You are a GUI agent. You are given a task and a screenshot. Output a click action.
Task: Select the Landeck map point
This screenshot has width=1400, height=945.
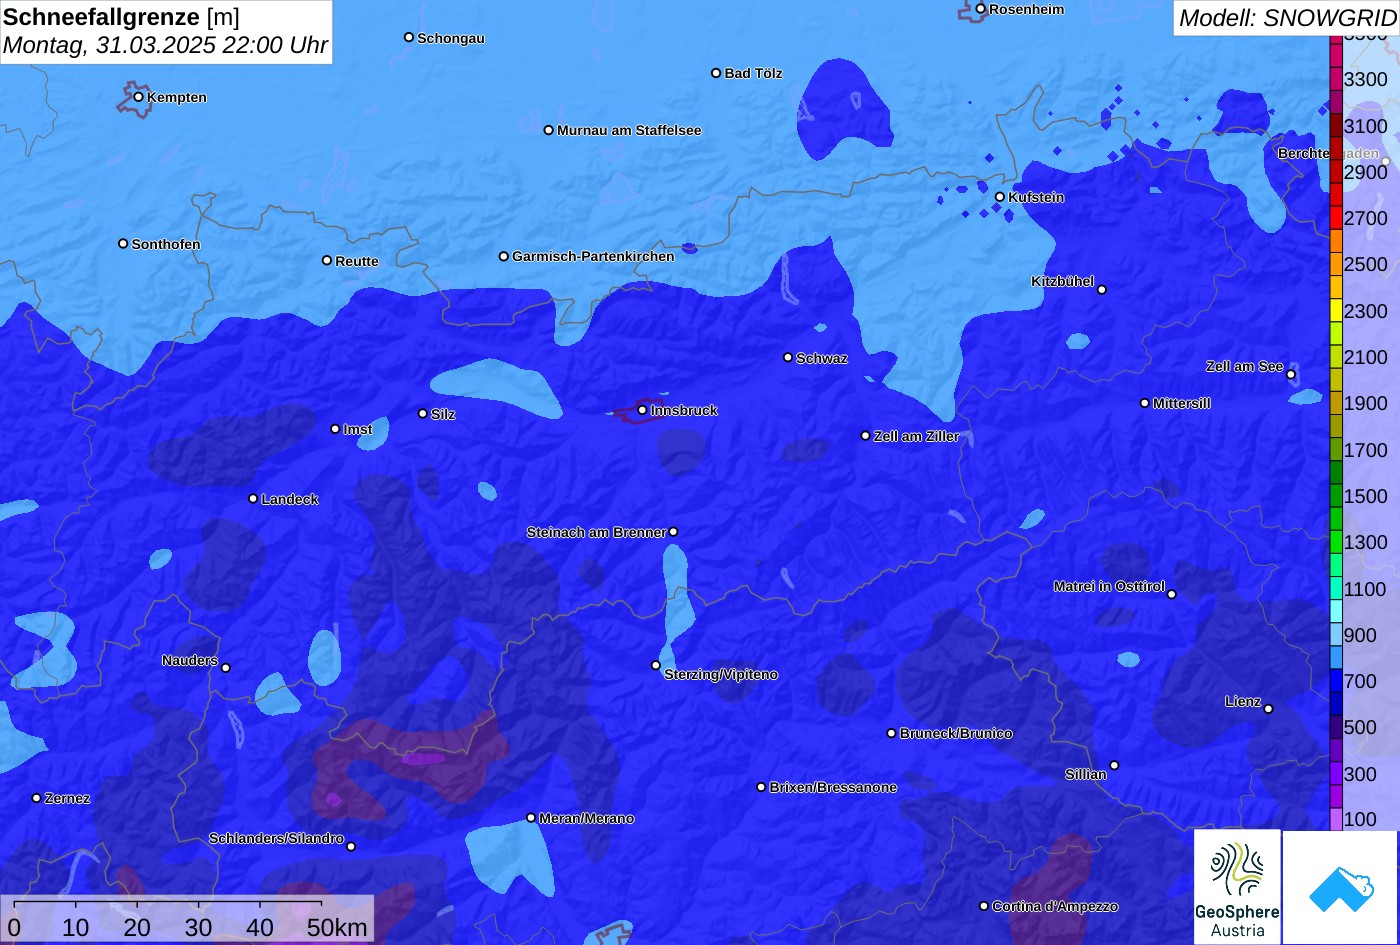pos(253,499)
